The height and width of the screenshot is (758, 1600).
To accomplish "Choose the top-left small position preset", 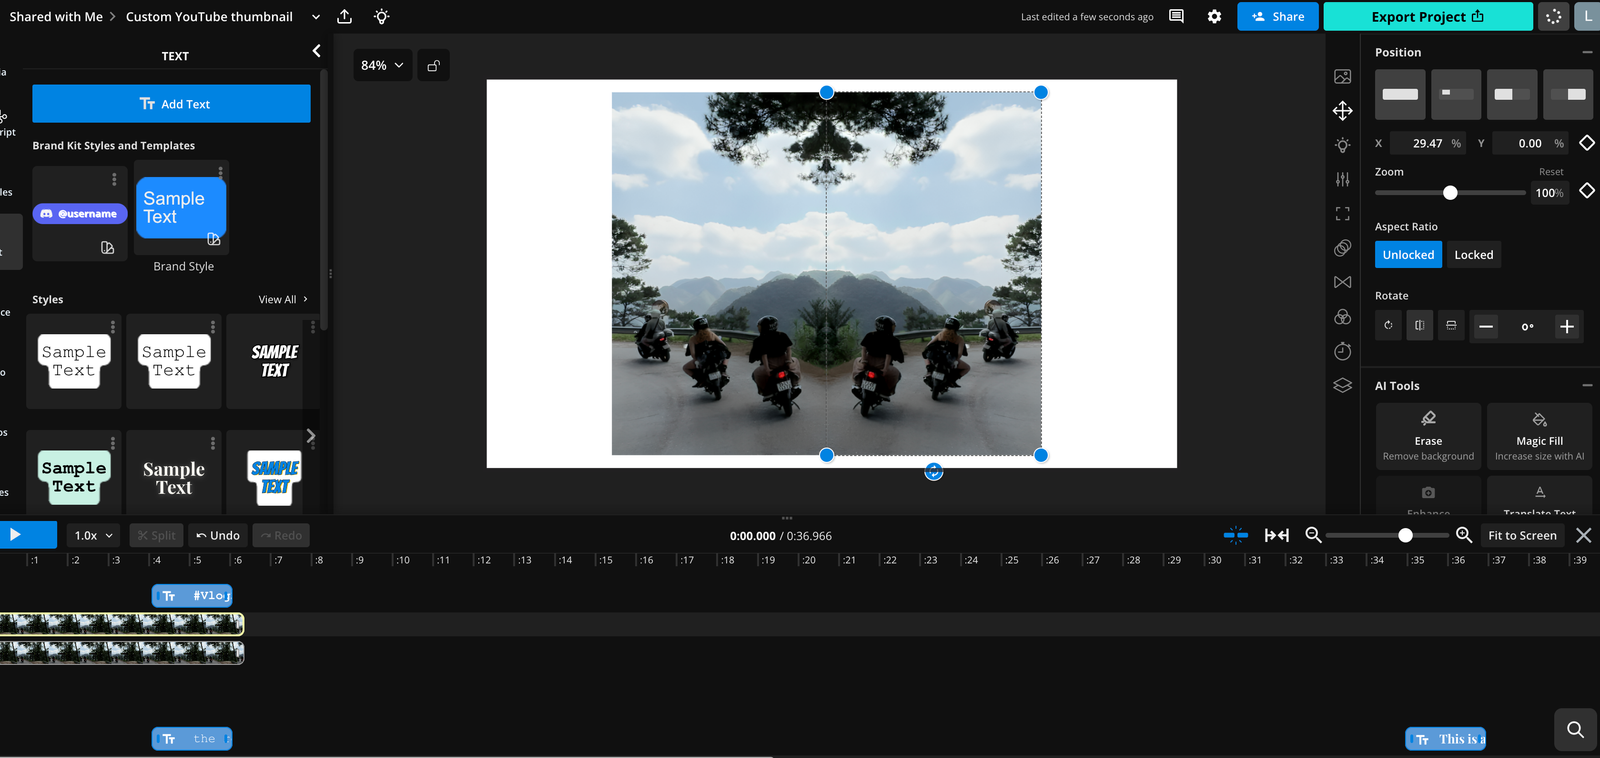I will 1456,94.
